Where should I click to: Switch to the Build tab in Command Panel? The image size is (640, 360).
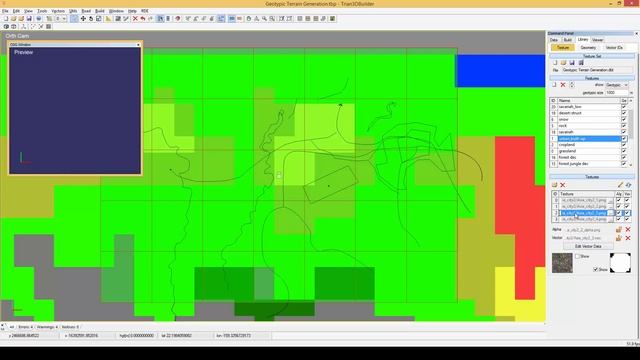[x=567, y=40]
